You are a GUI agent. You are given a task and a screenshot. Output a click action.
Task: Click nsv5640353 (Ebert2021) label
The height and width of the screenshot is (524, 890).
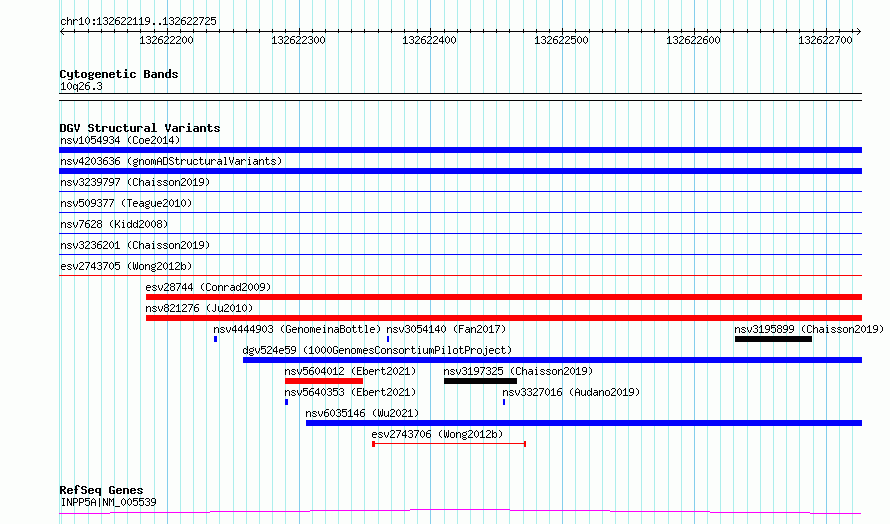pyautogui.click(x=350, y=392)
